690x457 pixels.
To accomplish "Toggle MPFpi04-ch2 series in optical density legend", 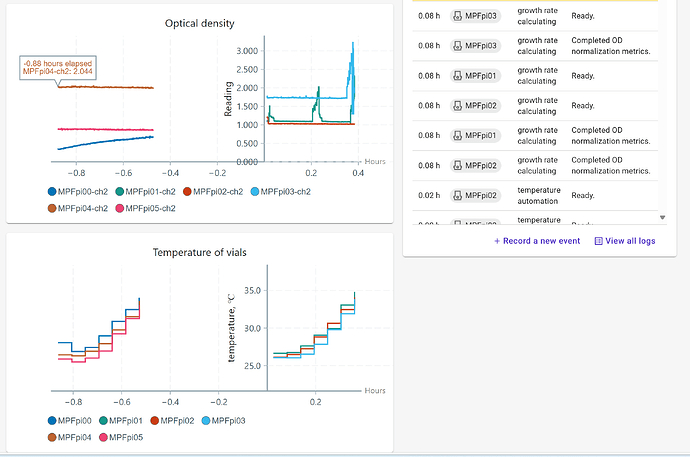I will tap(77, 208).
